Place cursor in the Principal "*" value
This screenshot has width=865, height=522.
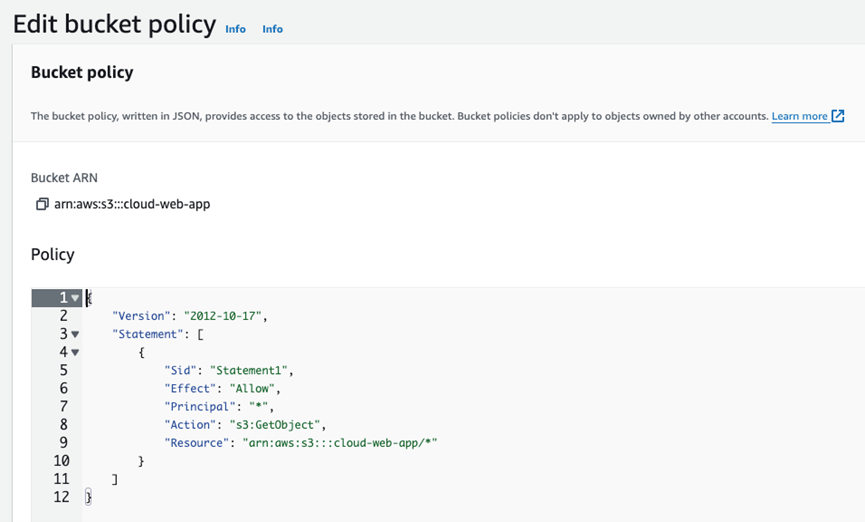click(x=258, y=407)
